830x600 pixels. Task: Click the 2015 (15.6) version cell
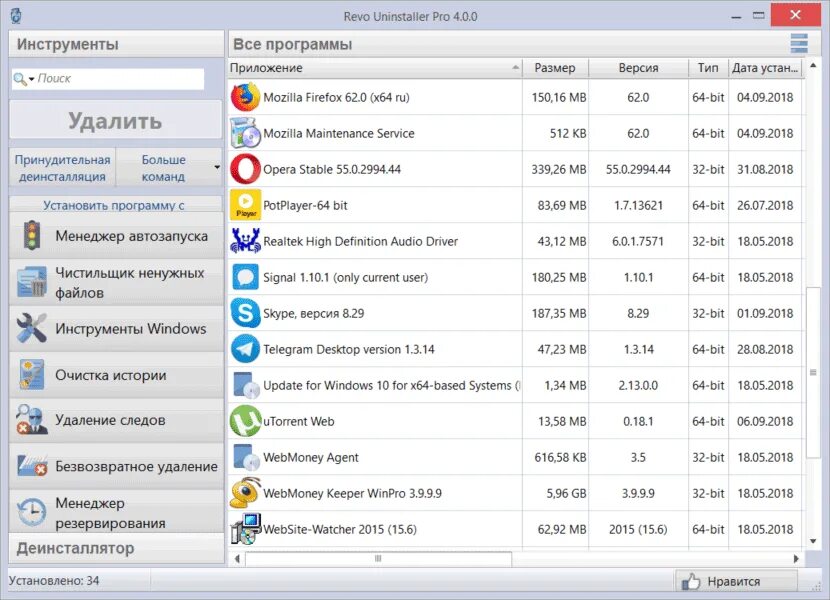pos(638,529)
